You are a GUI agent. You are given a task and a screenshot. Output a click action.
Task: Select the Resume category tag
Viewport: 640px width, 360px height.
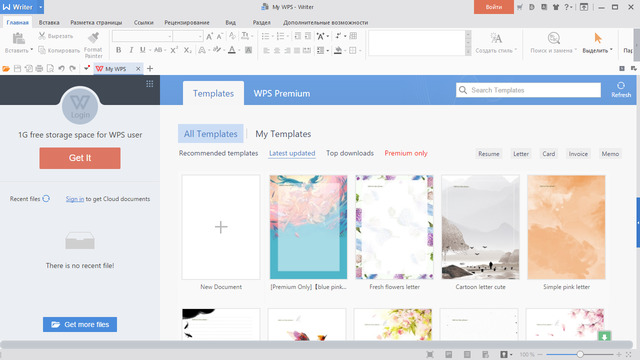[489, 154]
